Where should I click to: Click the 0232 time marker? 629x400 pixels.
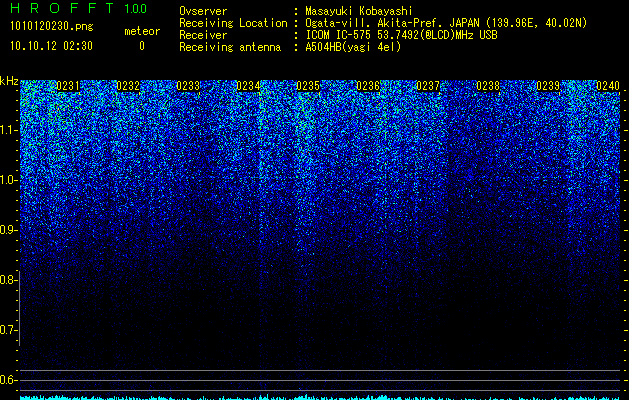pyautogui.click(x=128, y=86)
